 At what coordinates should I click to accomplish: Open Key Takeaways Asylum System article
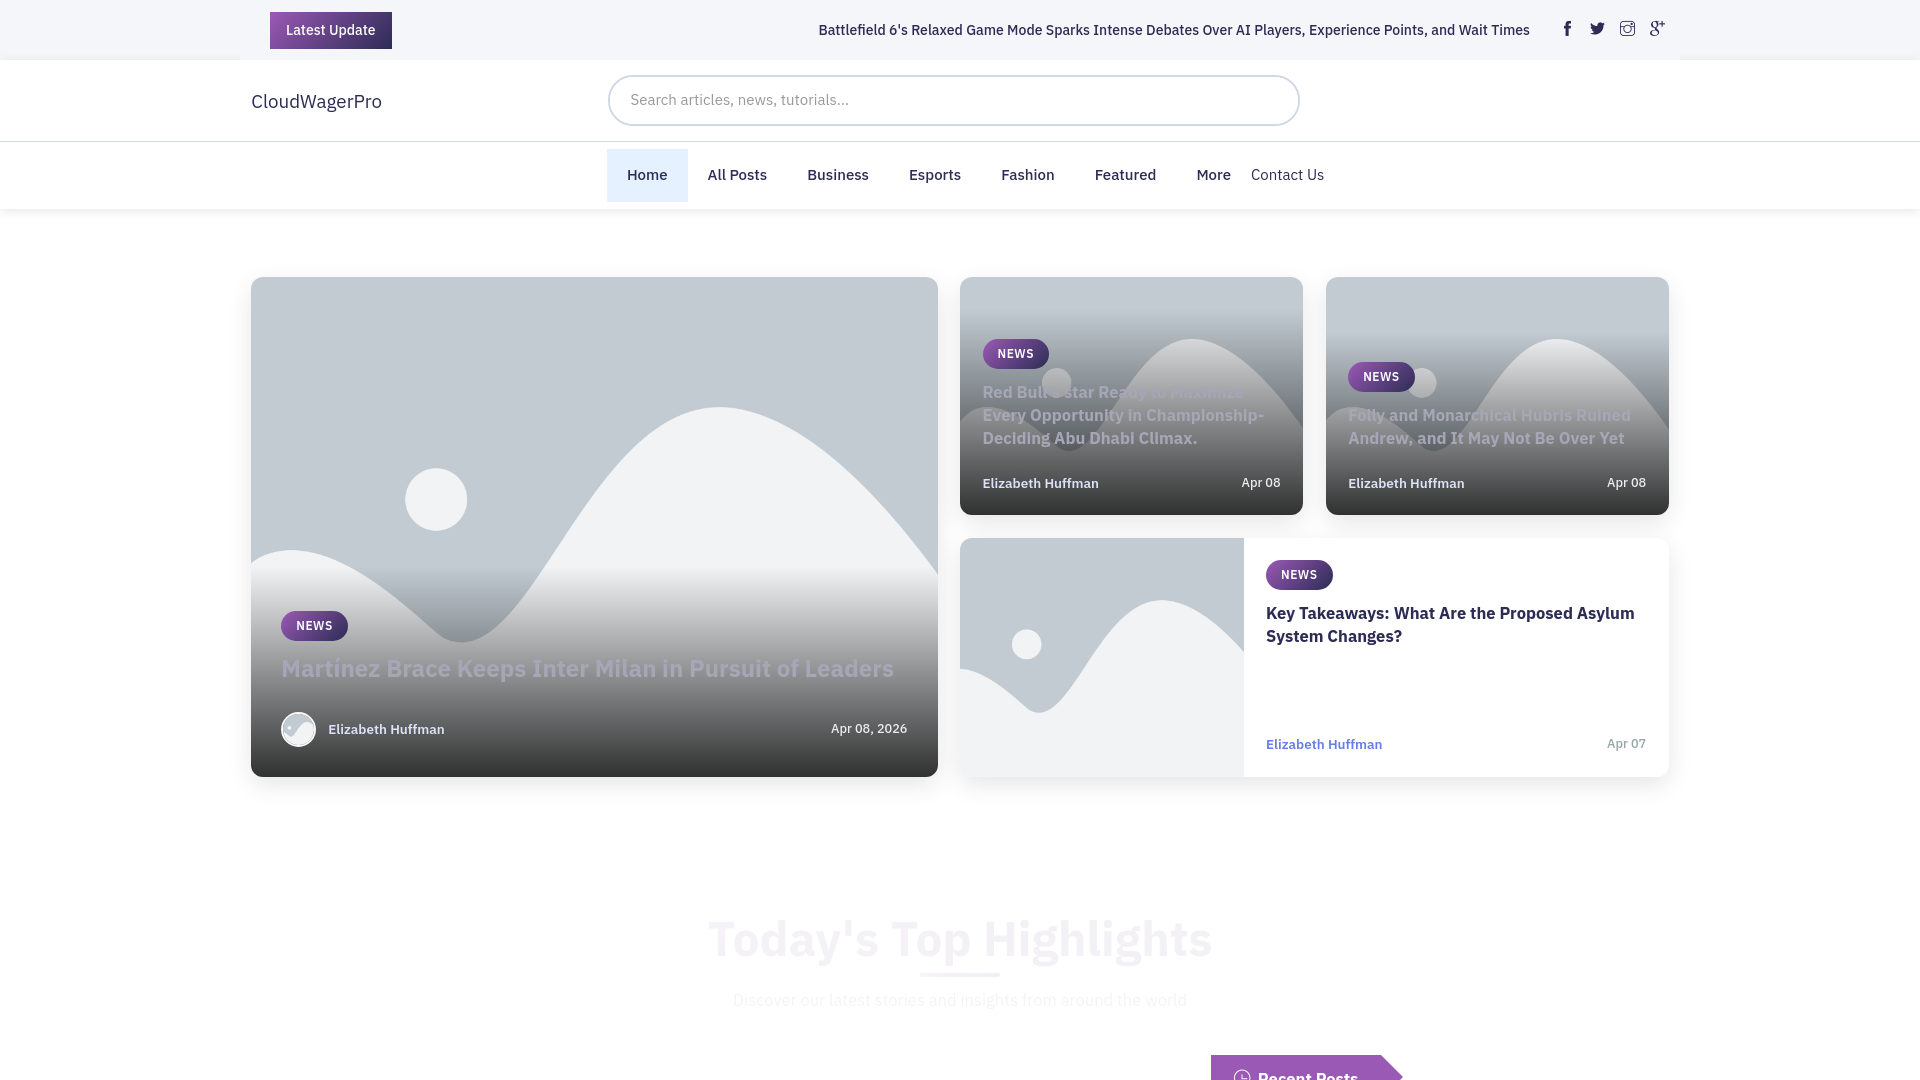coord(1450,625)
